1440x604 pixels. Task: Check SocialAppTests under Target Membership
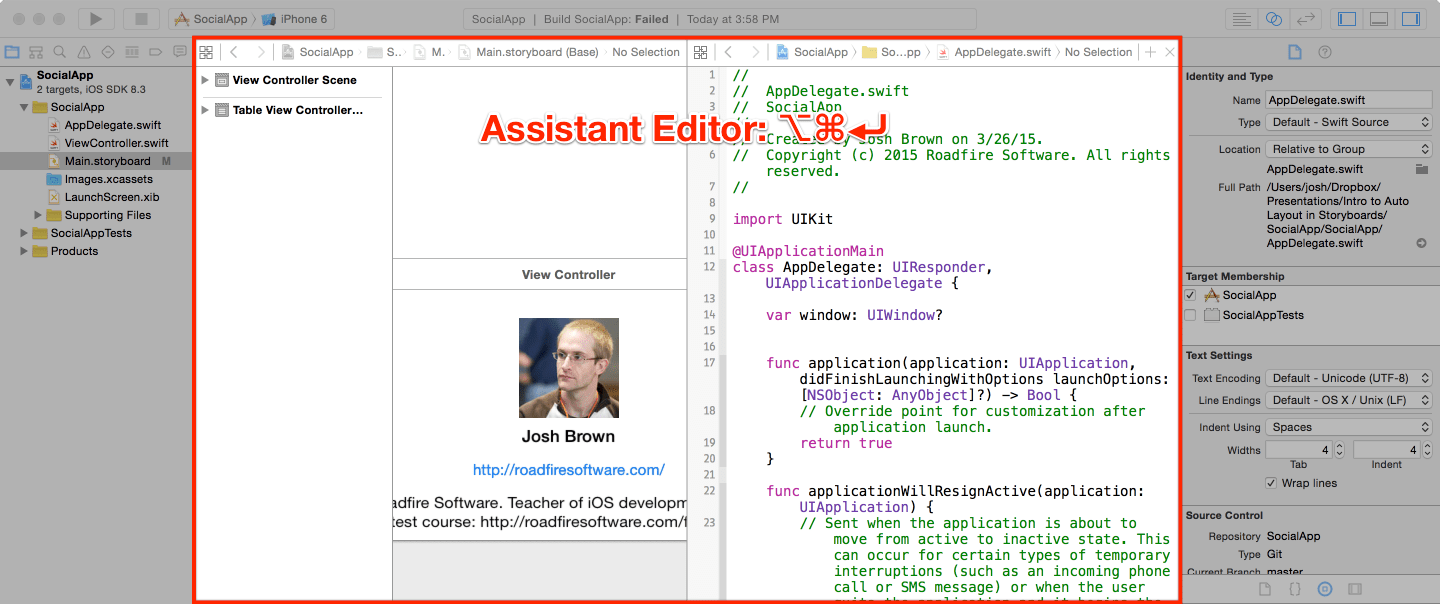[x=1190, y=315]
